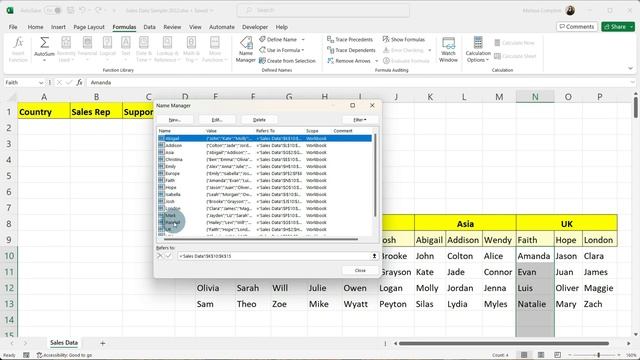Click in the Refers to input field
The height and width of the screenshot is (360, 640).
(274, 256)
